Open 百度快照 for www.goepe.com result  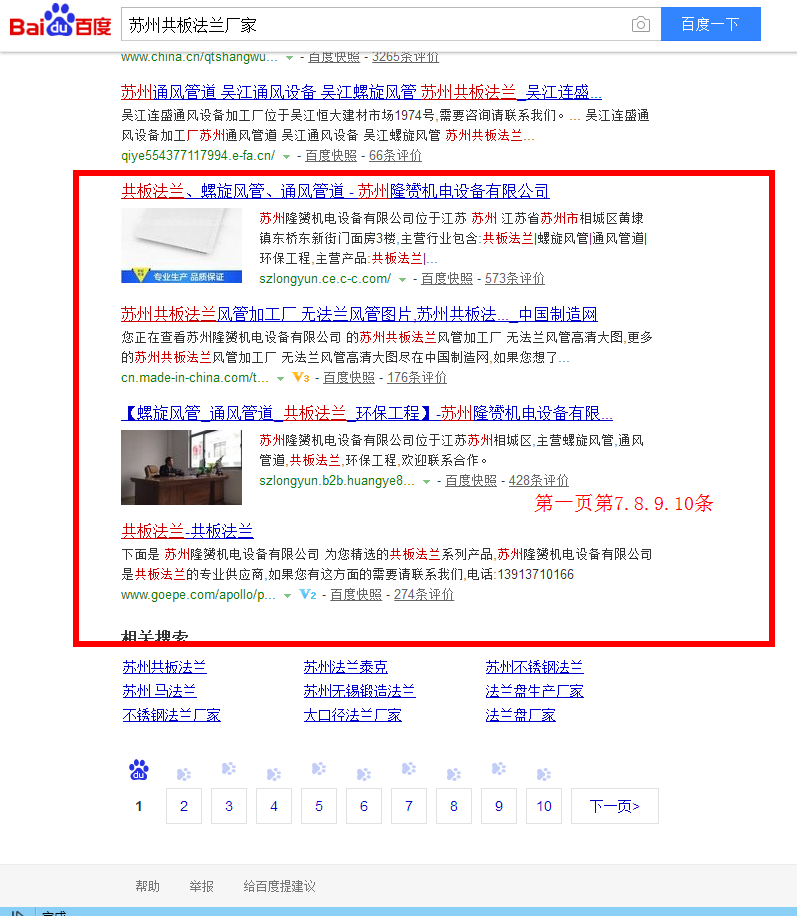[x=356, y=594]
